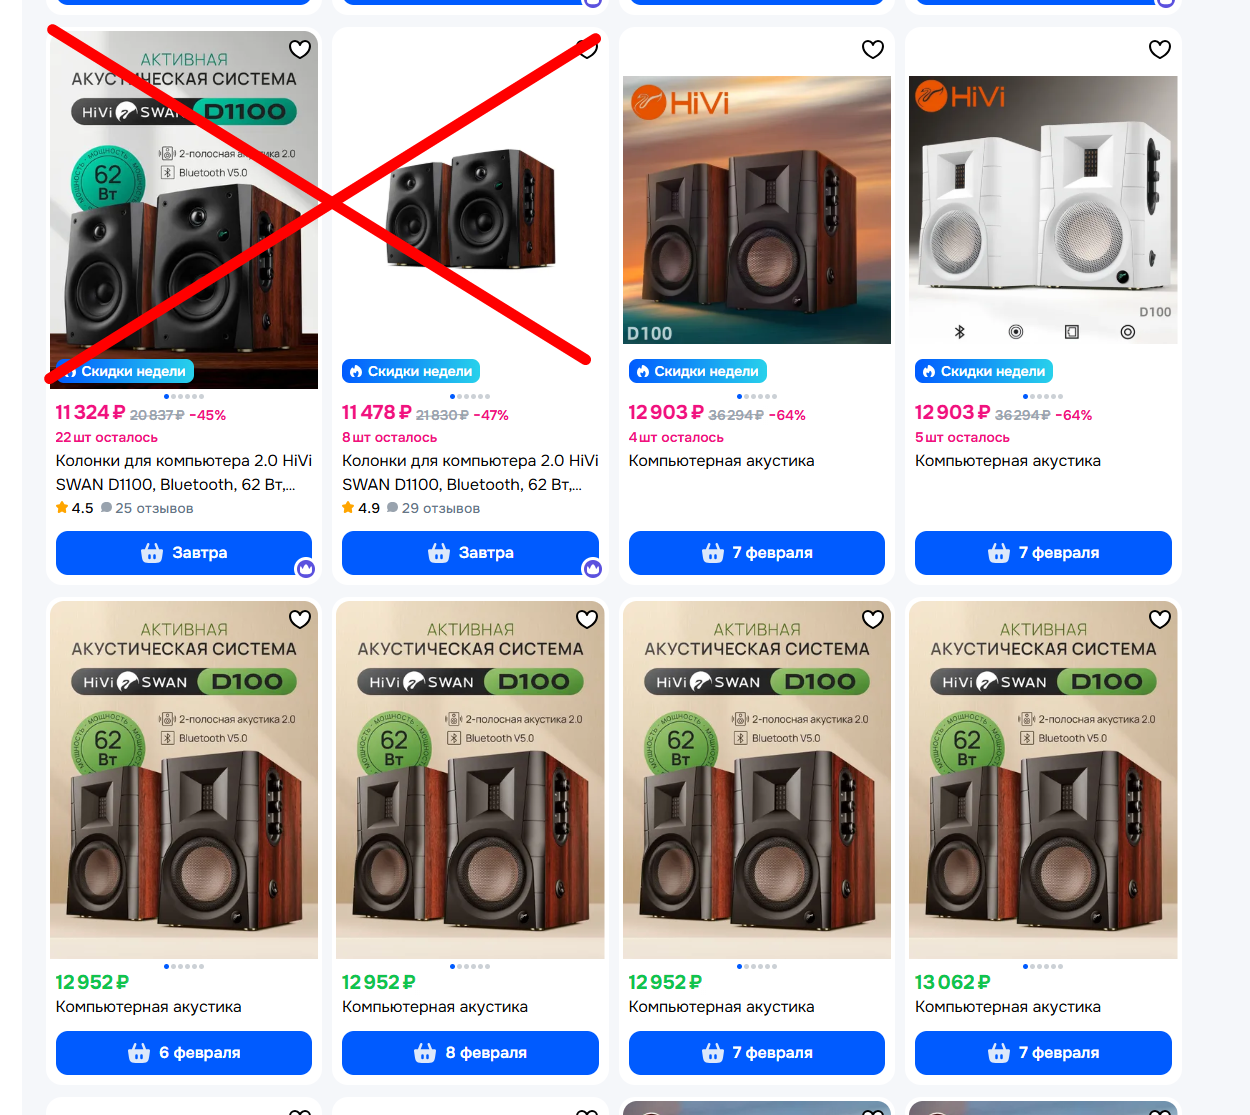Click the star rating 4.9 icon
Viewport: 1250px width, 1115px height.
348,508
